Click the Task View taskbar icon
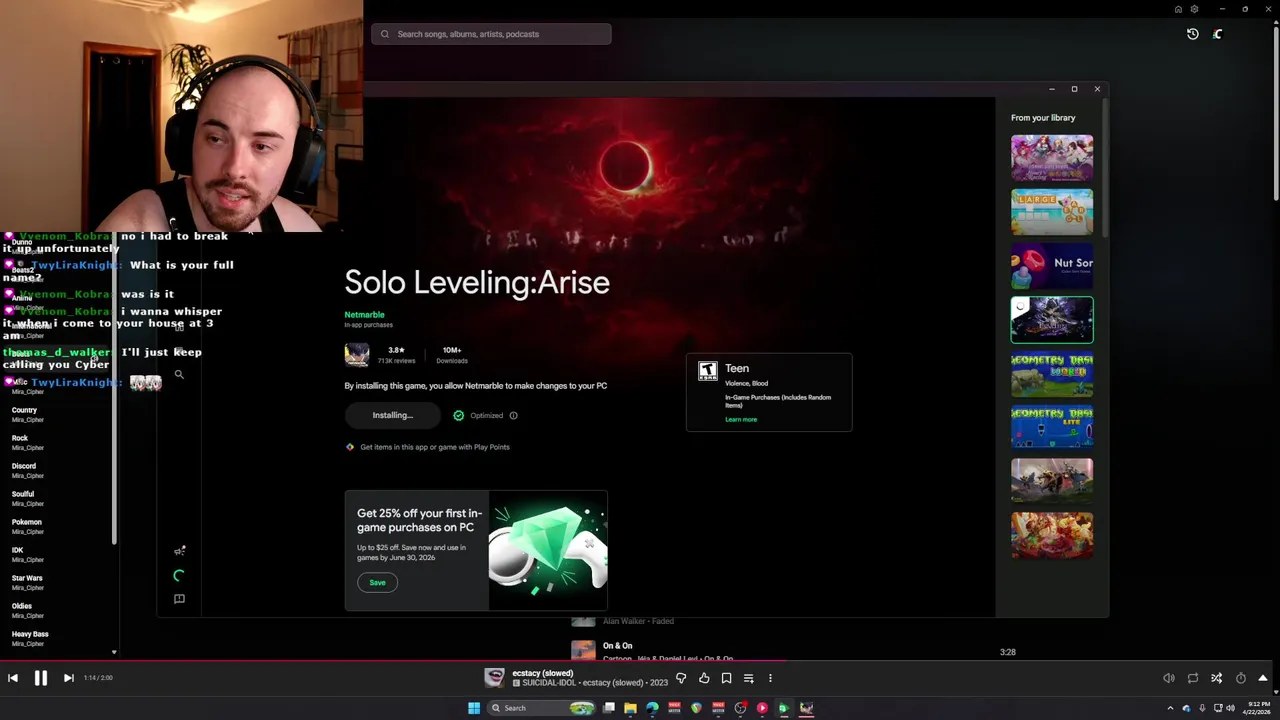The width and height of the screenshot is (1280, 720). (x=608, y=708)
